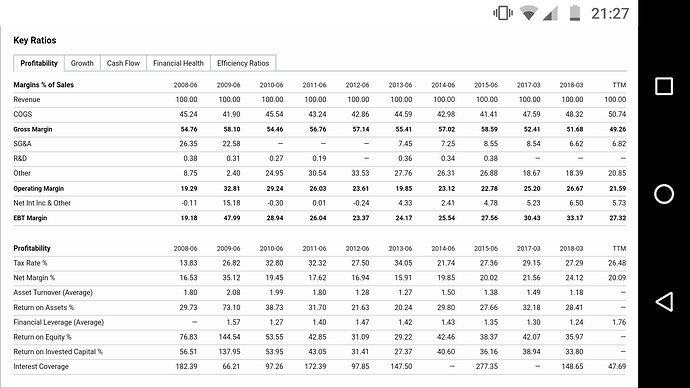Click Asset Turnover value 2.08
This screenshot has width=690, height=388.
click(233, 293)
